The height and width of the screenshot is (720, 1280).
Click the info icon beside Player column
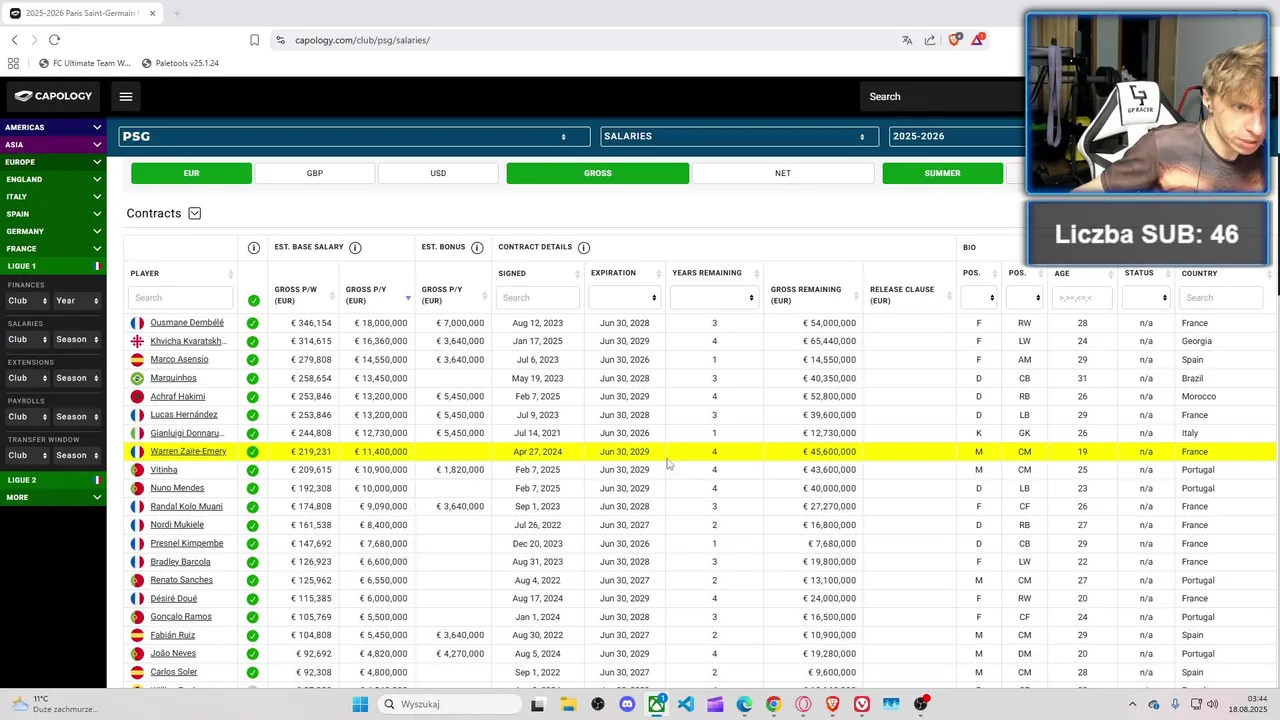coord(253,247)
